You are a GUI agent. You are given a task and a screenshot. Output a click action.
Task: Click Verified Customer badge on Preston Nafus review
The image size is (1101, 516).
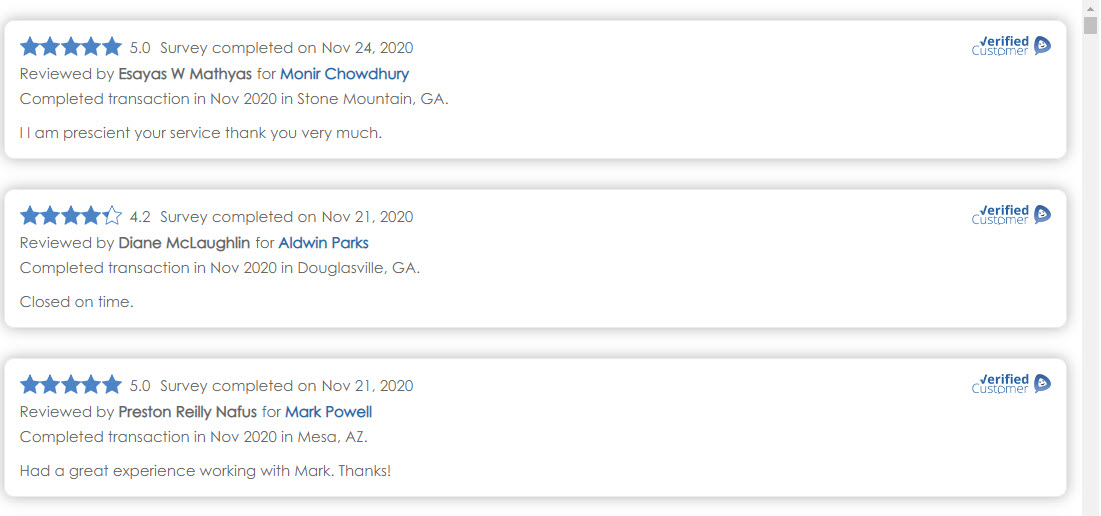pyautogui.click(x=1011, y=383)
